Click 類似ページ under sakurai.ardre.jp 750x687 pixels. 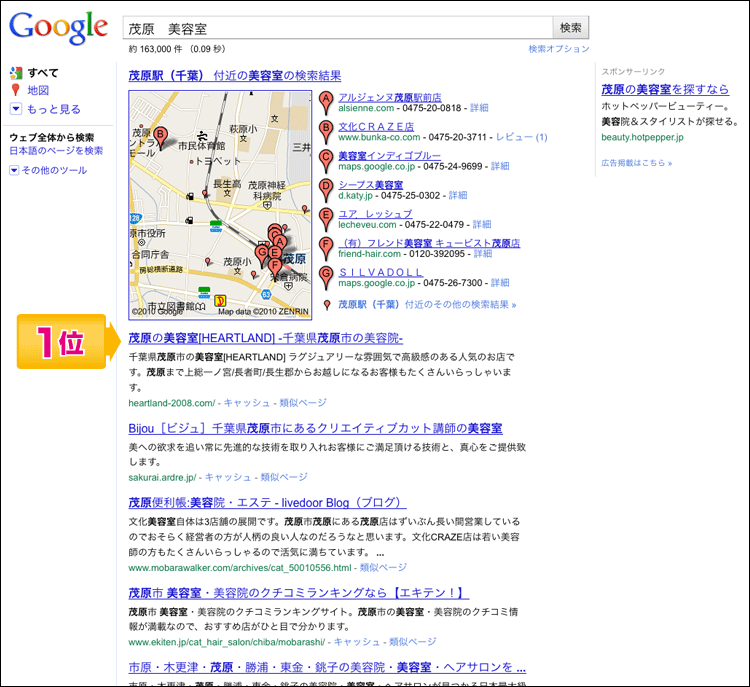tap(284, 477)
